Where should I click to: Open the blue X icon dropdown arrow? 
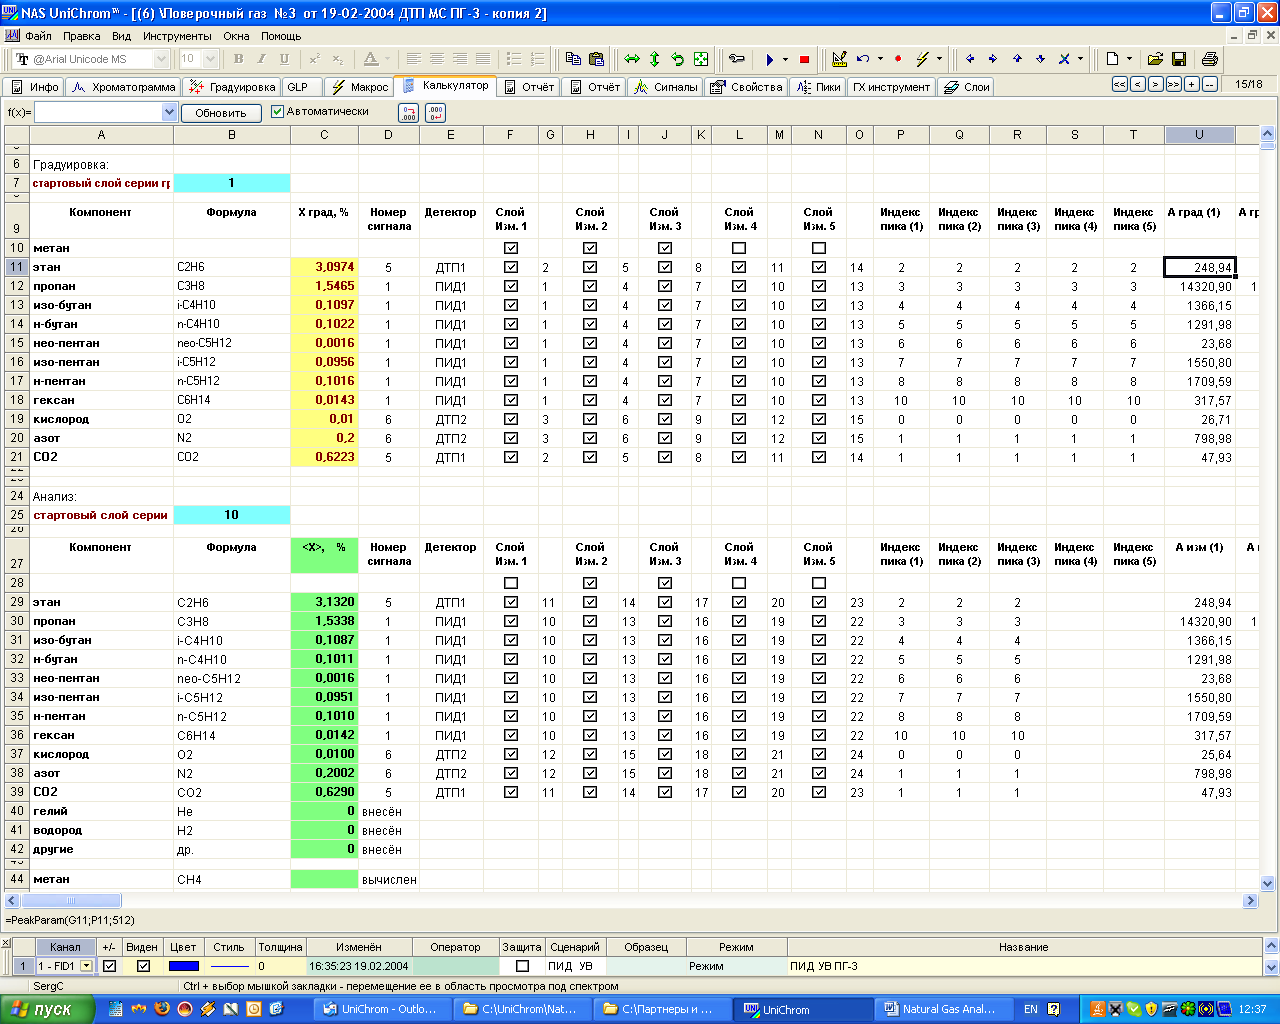point(1080,59)
